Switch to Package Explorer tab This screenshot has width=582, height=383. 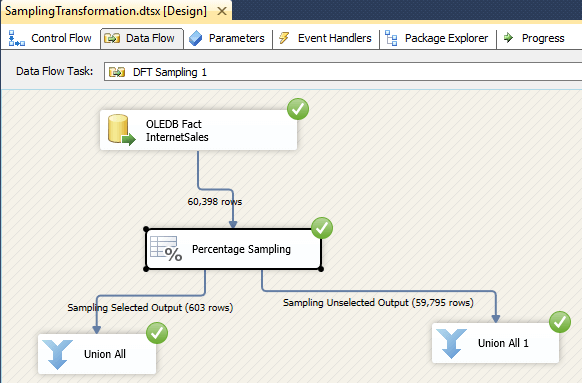point(437,38)
